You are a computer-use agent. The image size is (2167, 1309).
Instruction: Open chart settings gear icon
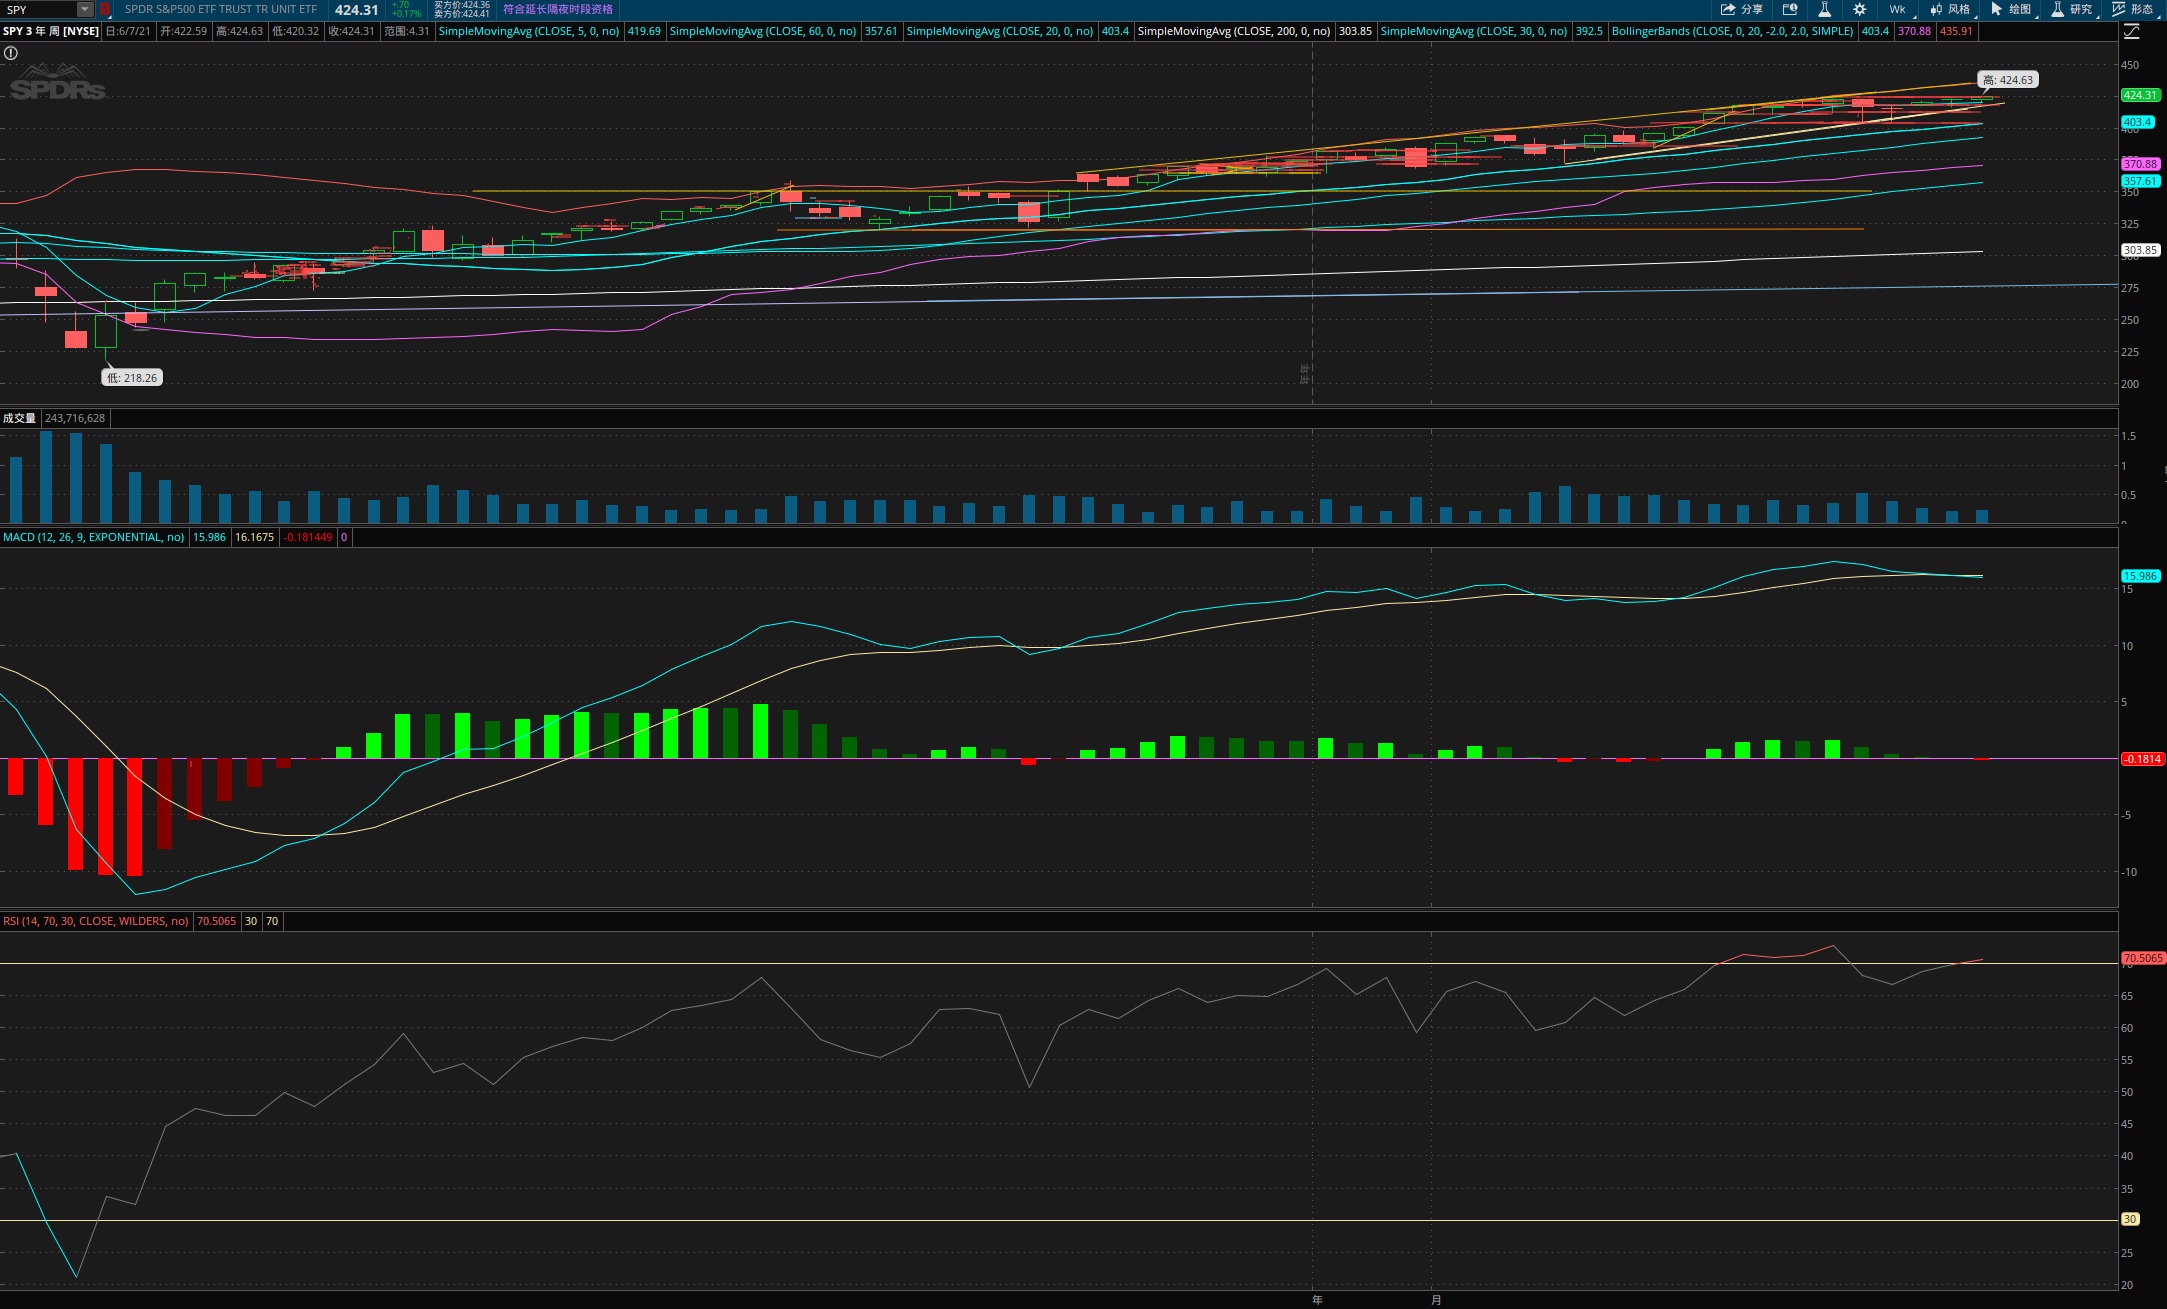tap(1859, 9)
